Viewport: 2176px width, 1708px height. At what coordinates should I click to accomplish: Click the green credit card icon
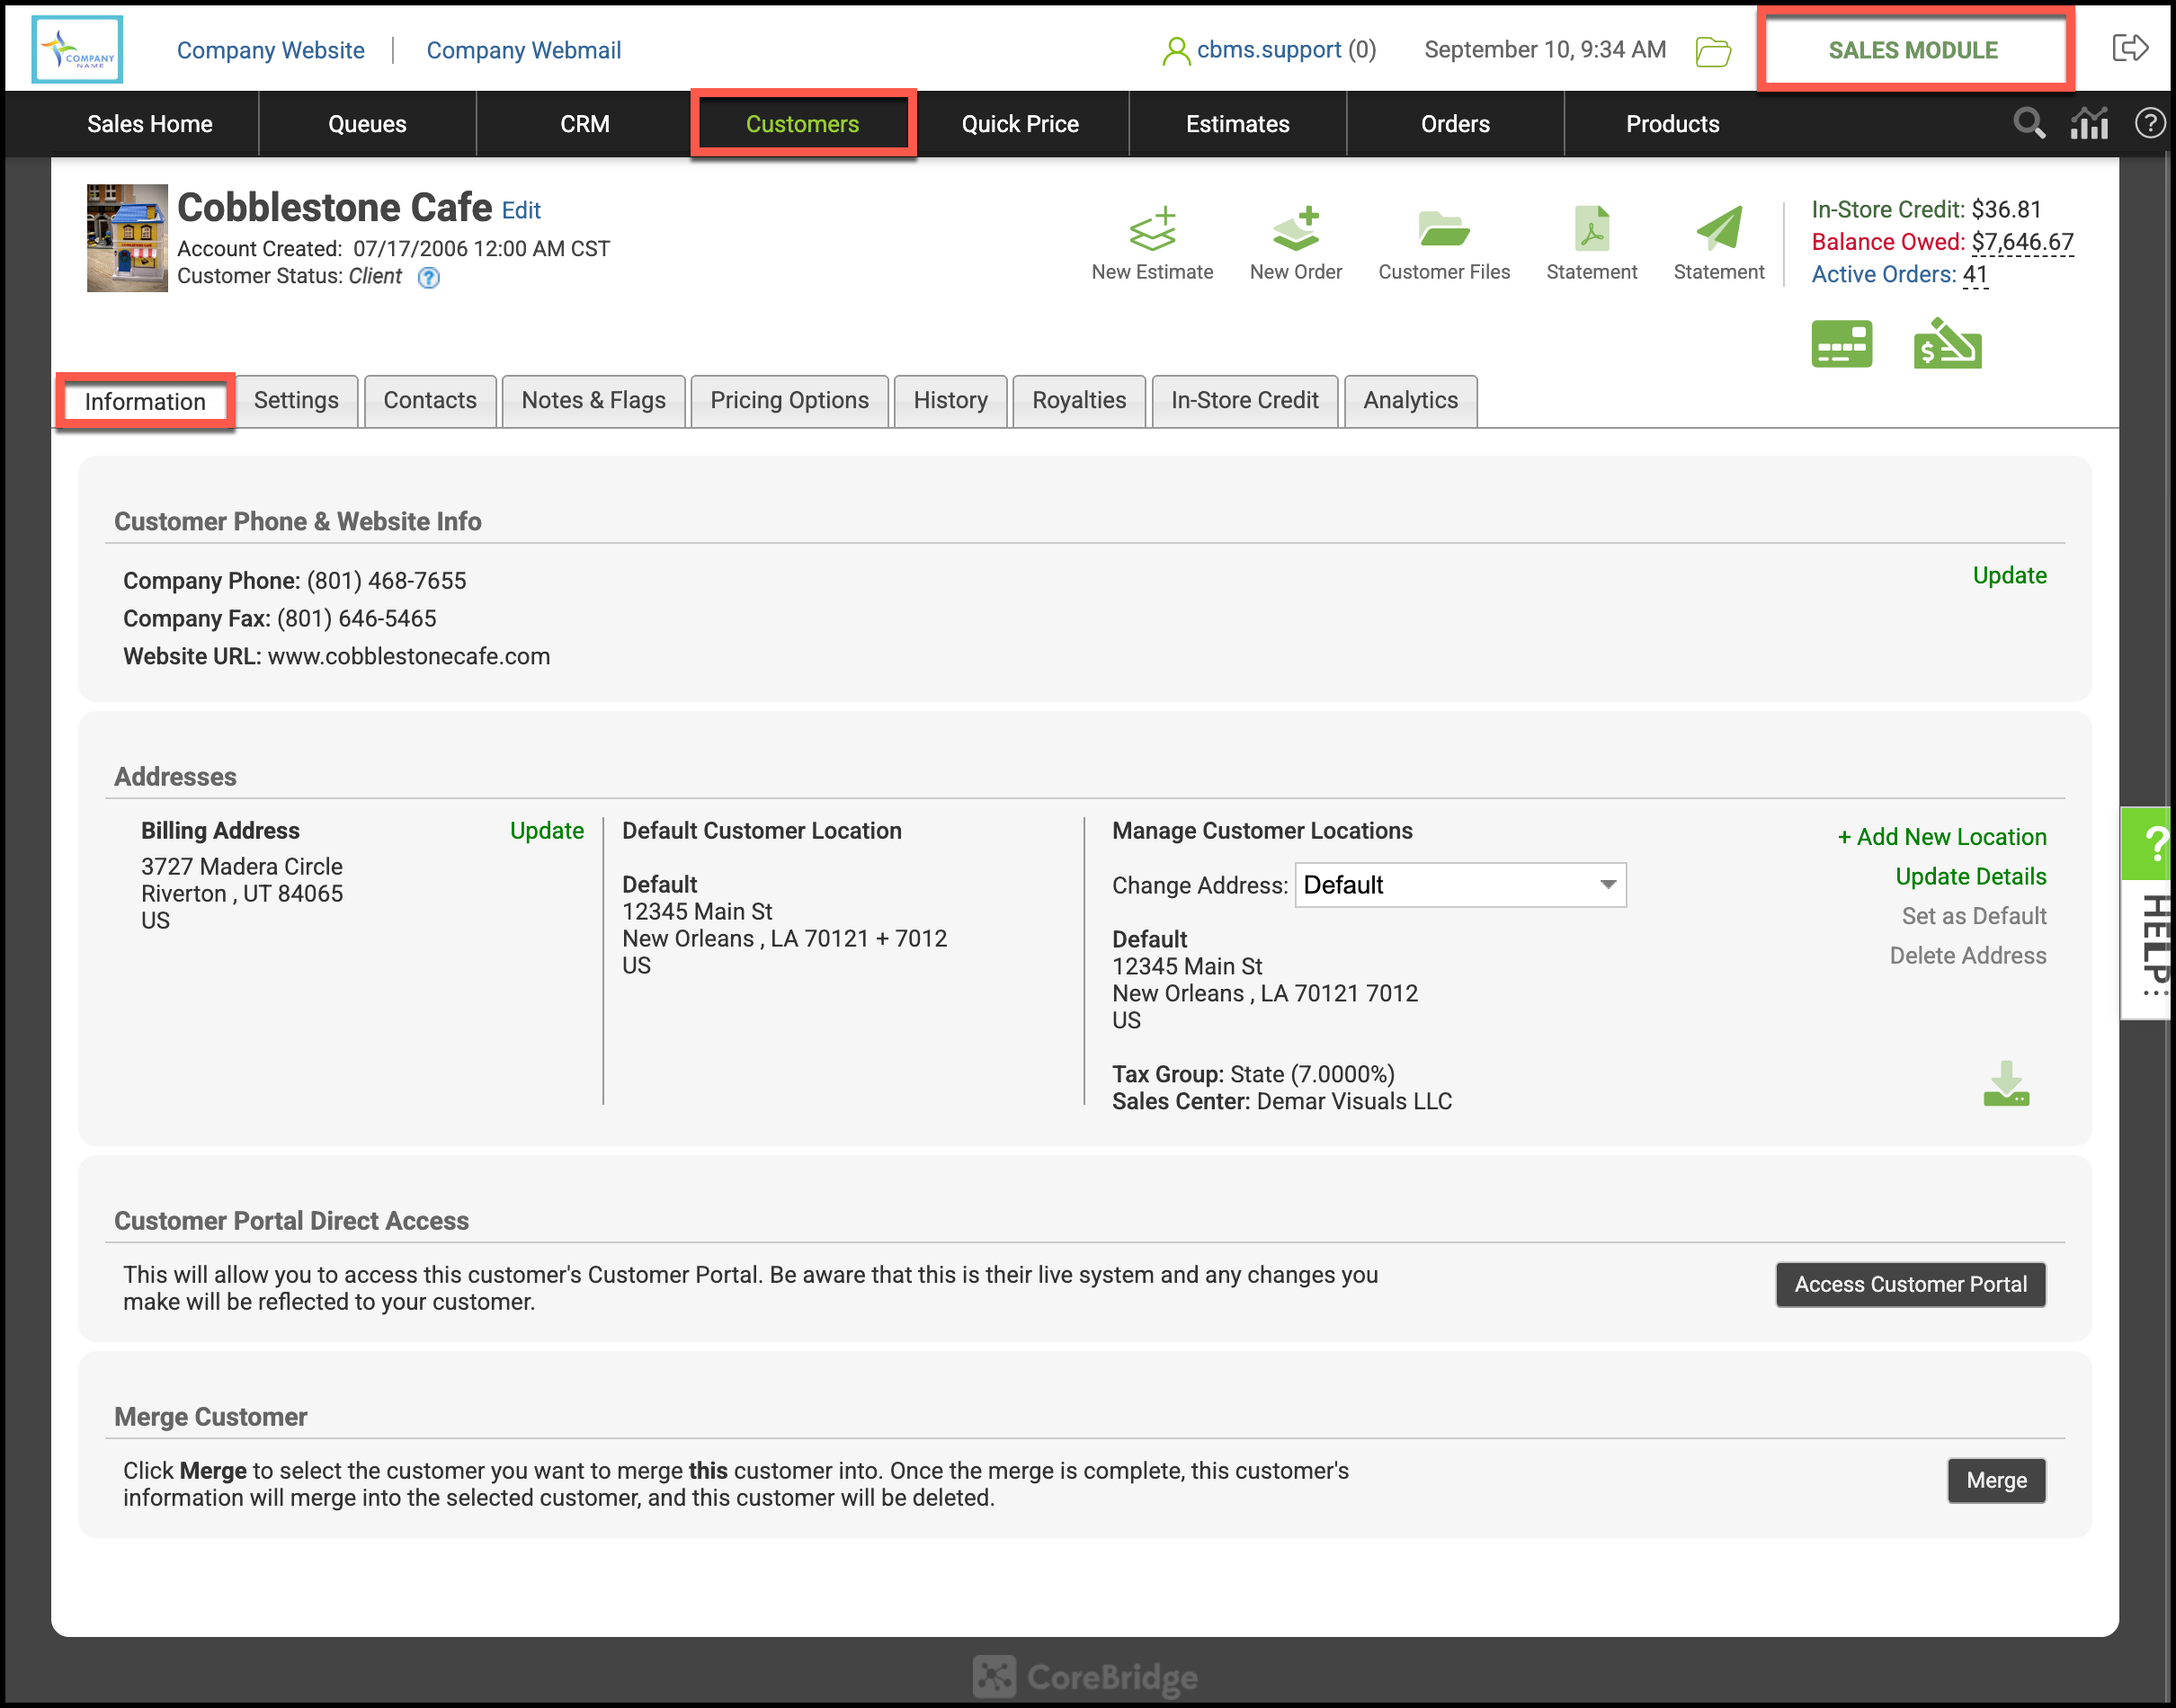coord(1841,345)
